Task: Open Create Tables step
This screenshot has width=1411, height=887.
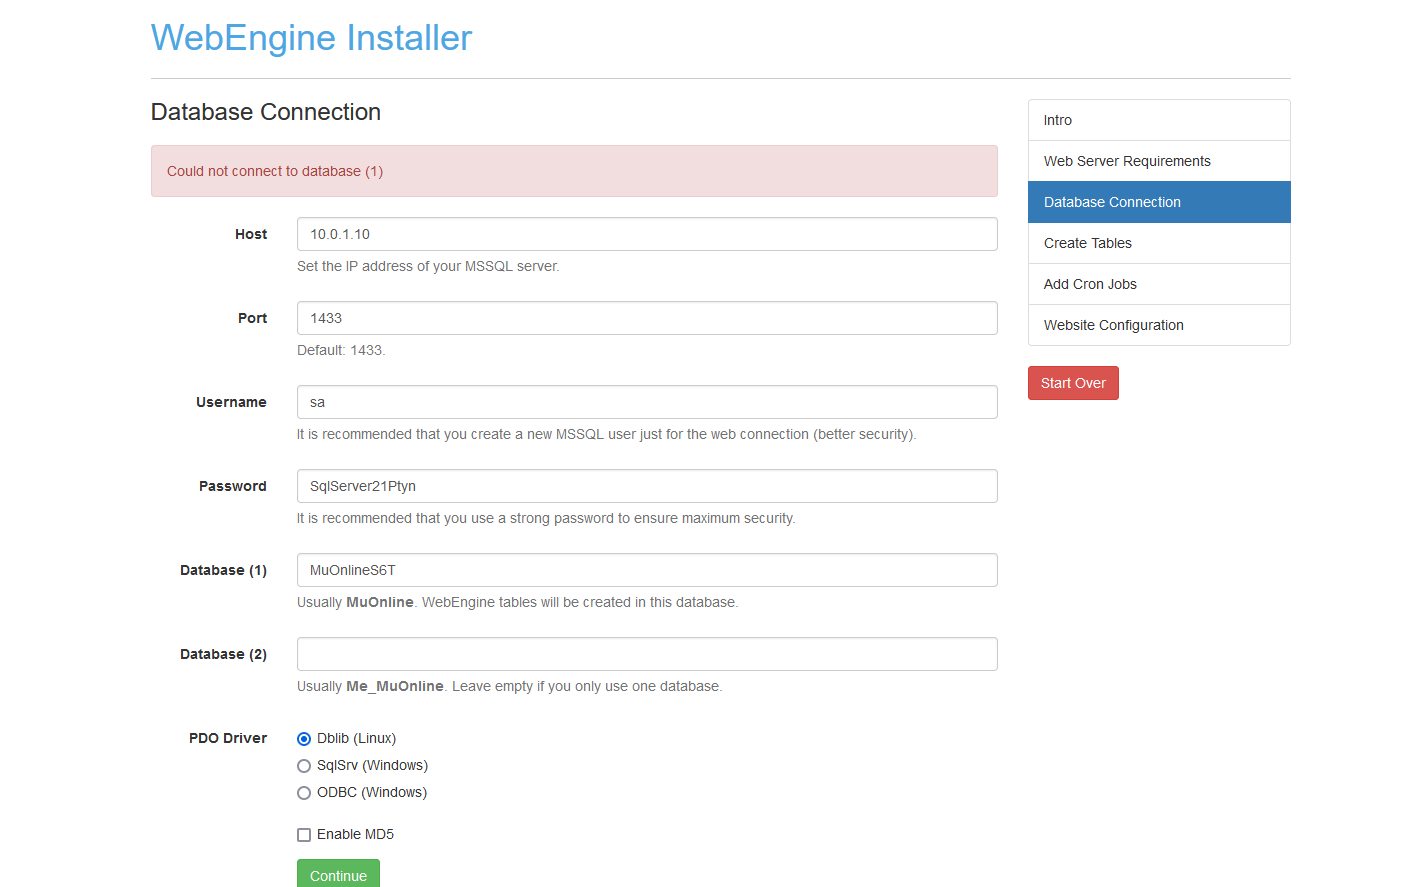Action: coord(1158,243)
